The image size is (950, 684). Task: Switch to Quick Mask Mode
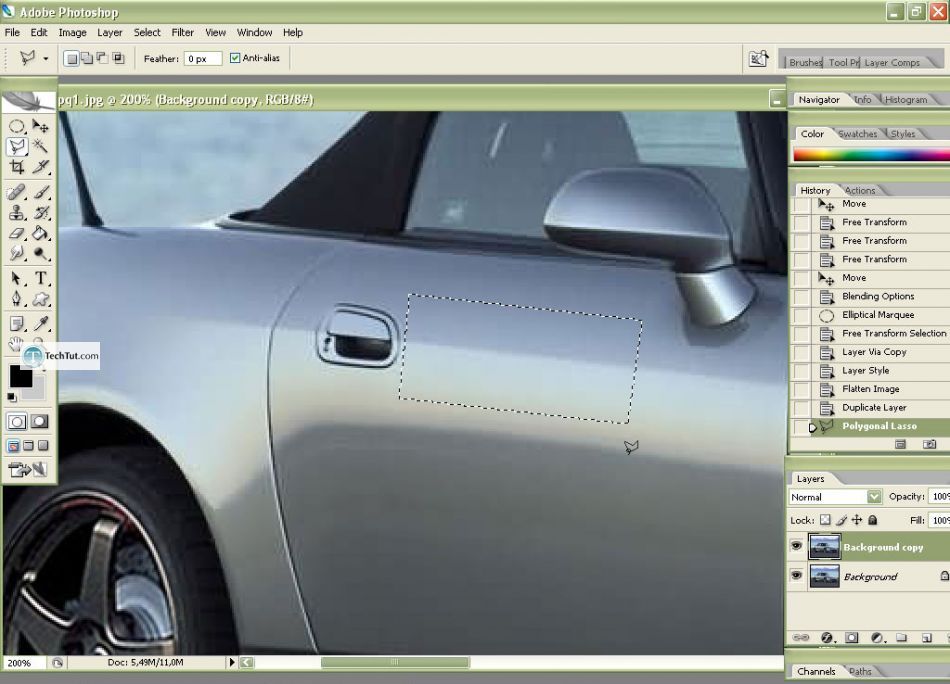coord(40,422)
